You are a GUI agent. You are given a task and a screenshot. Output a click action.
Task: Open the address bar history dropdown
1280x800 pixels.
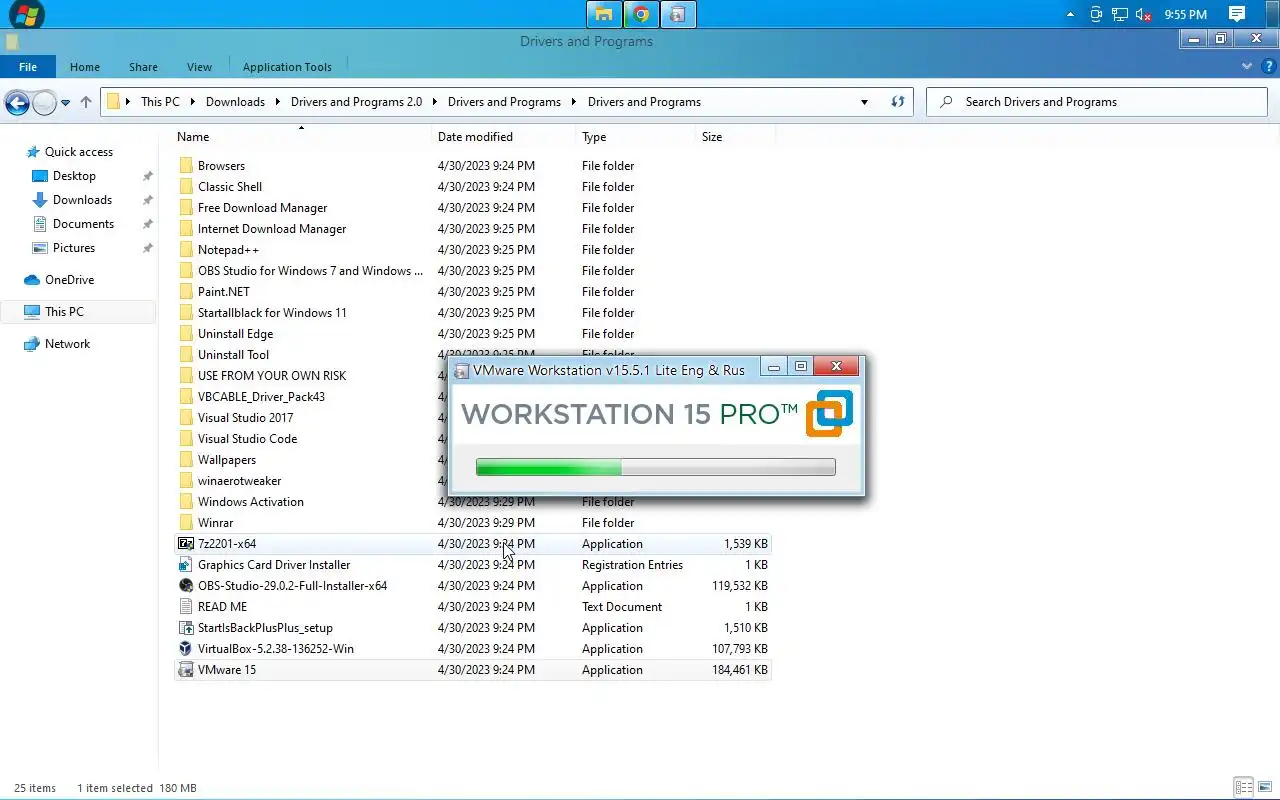point(864,102)
